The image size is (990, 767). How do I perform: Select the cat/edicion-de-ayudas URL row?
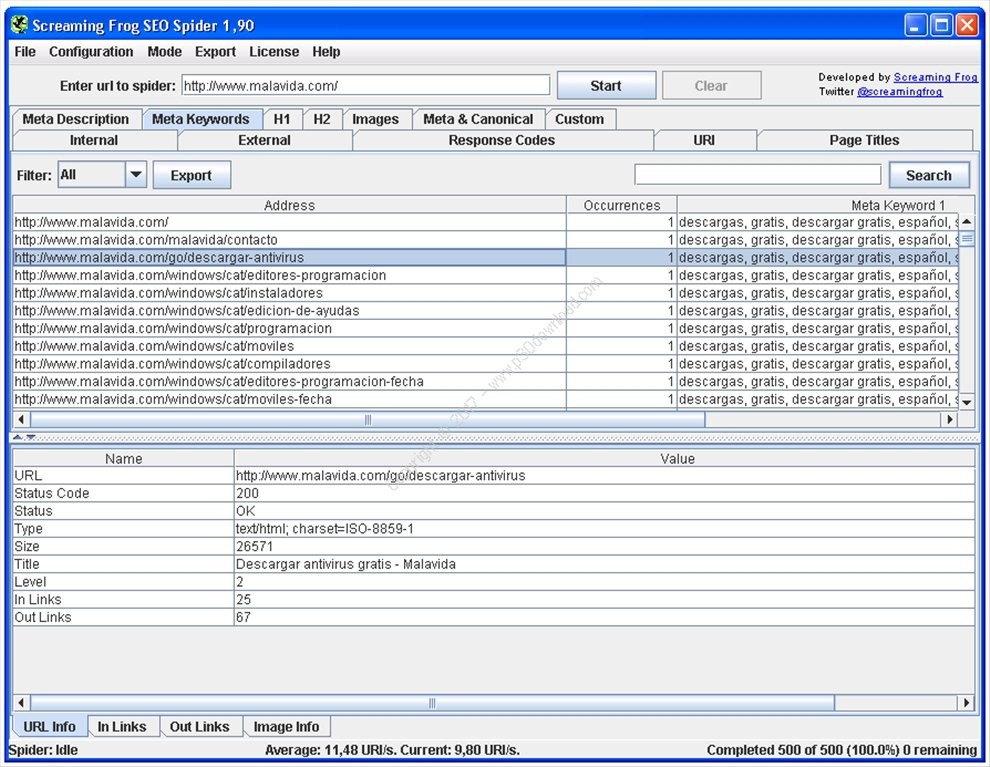[x=486, y=311]
